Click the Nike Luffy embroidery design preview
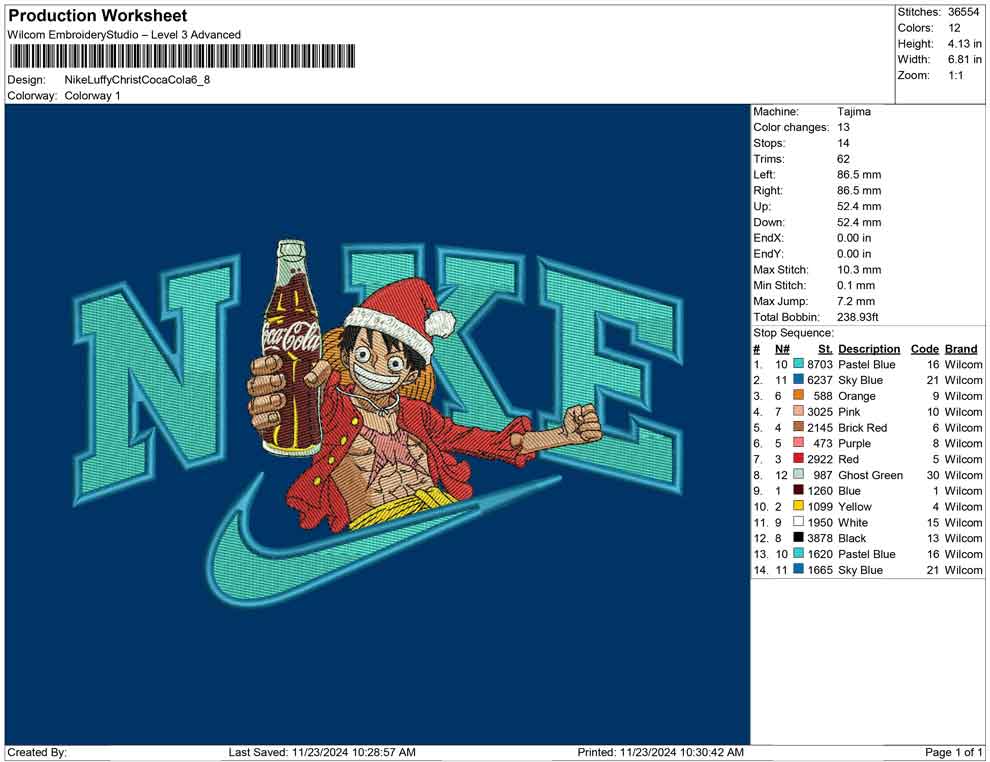 (378, 424)
